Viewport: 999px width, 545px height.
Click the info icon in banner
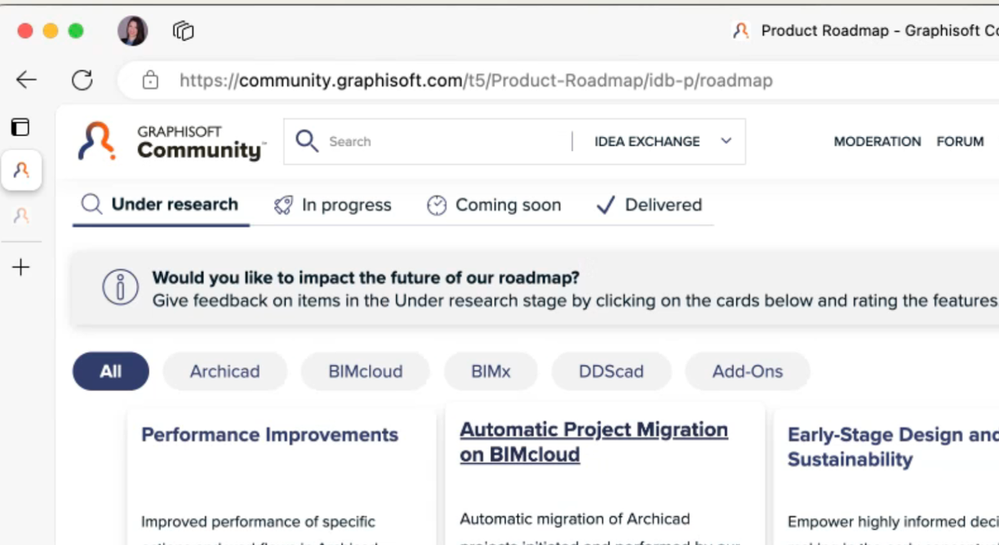click(120, 287)
